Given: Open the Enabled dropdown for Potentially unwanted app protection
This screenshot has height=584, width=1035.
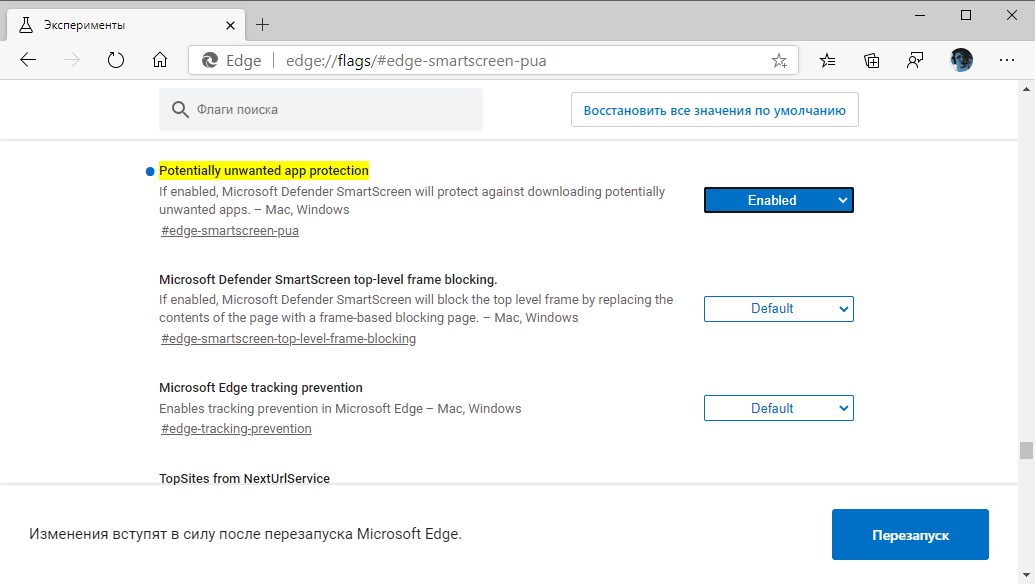Looking at the screenshot, I should 778,199.
